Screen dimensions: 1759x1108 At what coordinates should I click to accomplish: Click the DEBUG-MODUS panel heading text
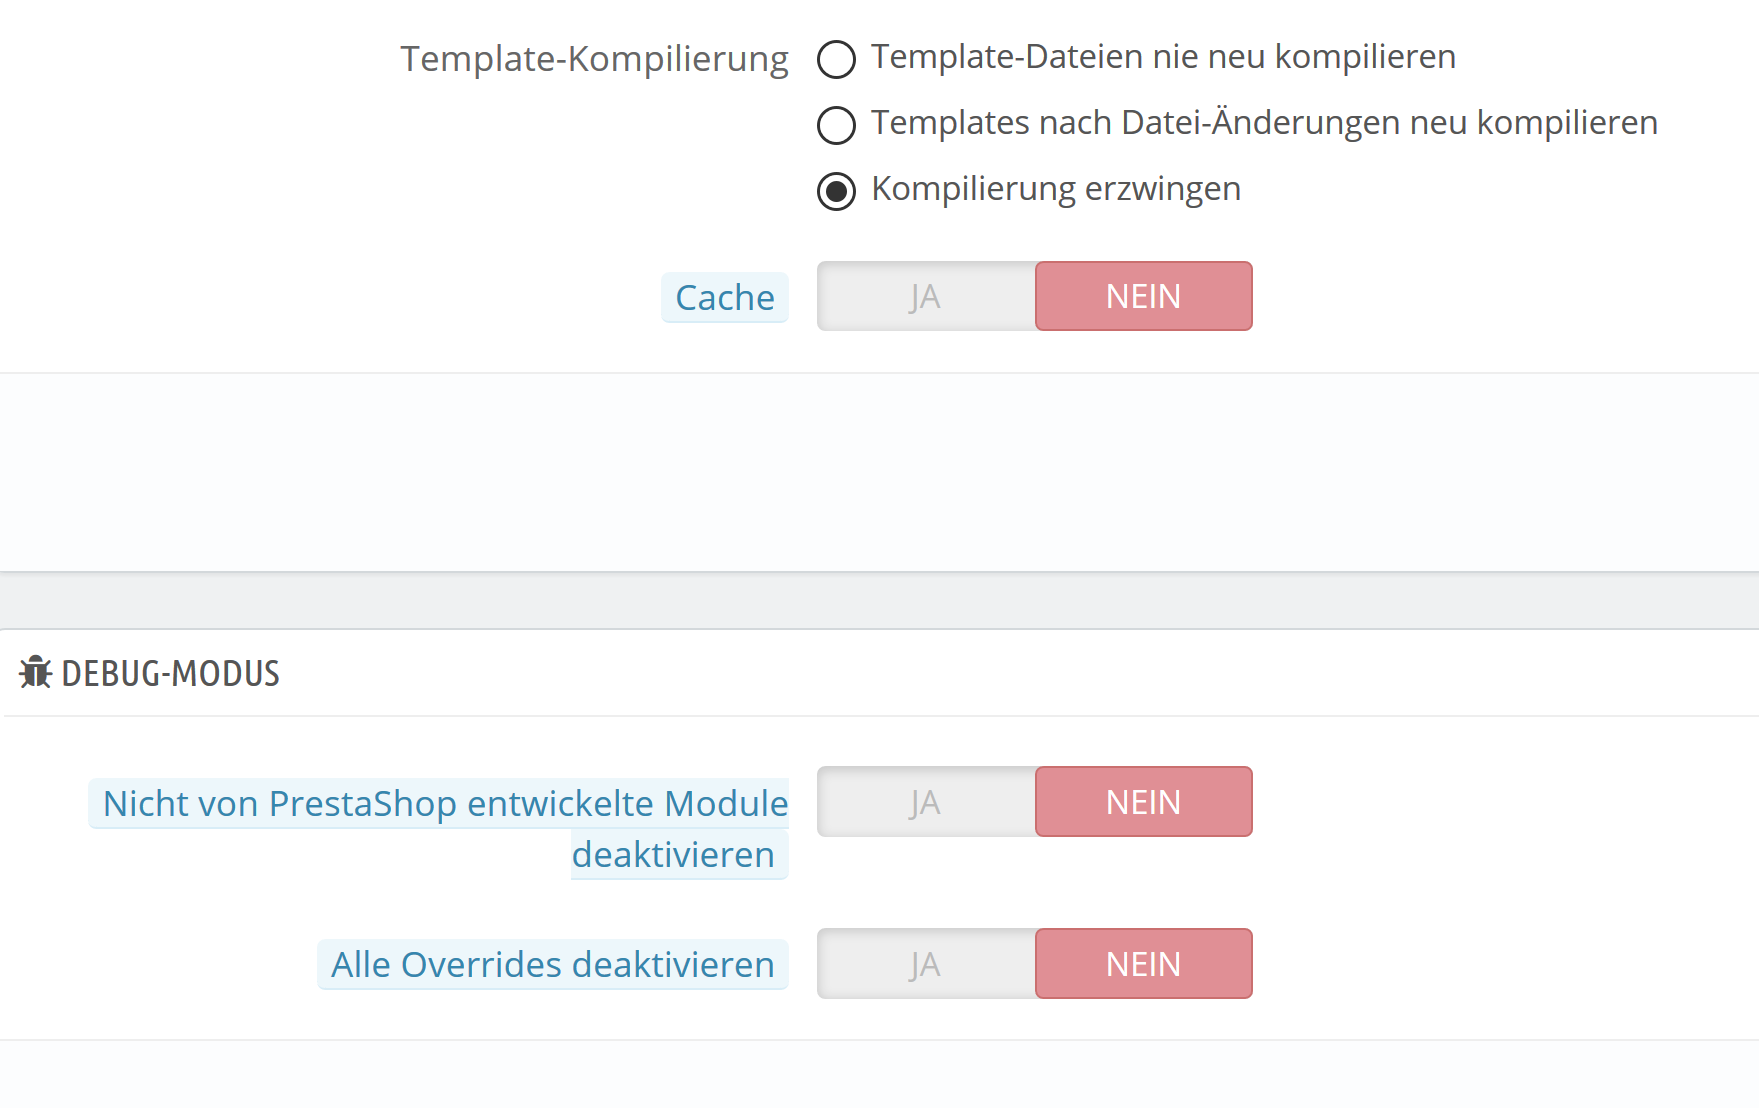pos(171,674)
